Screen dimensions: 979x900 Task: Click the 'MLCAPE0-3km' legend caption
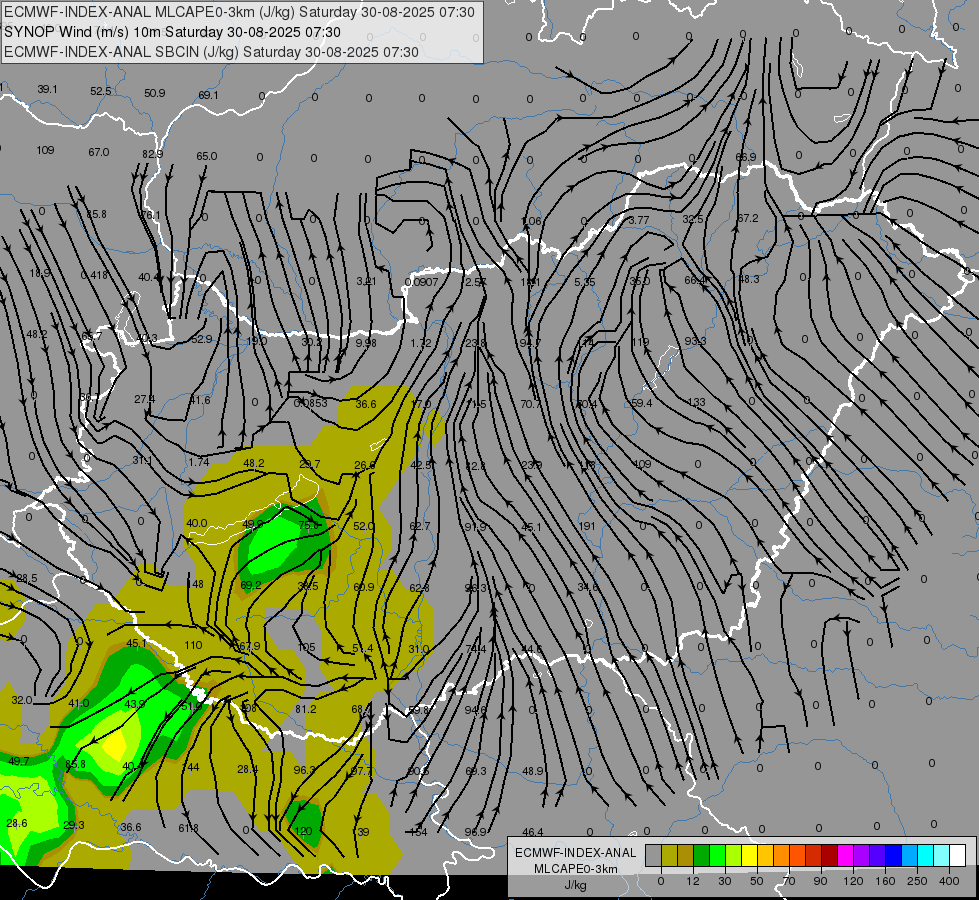576,869
